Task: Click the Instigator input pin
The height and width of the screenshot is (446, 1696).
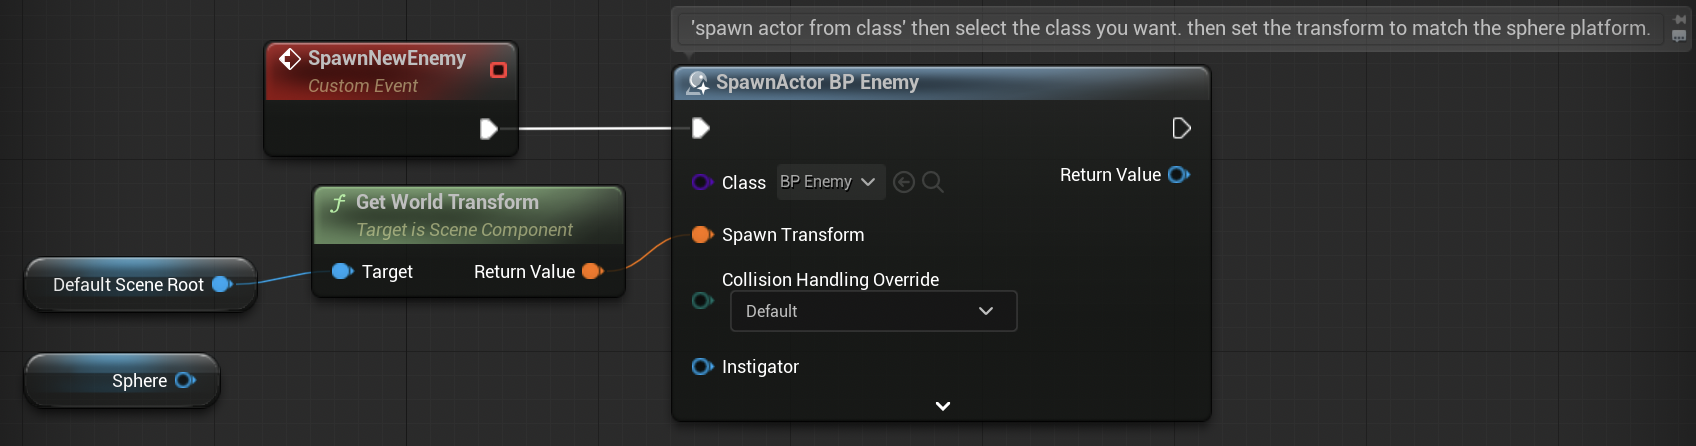Action: [x=702, y=367]
